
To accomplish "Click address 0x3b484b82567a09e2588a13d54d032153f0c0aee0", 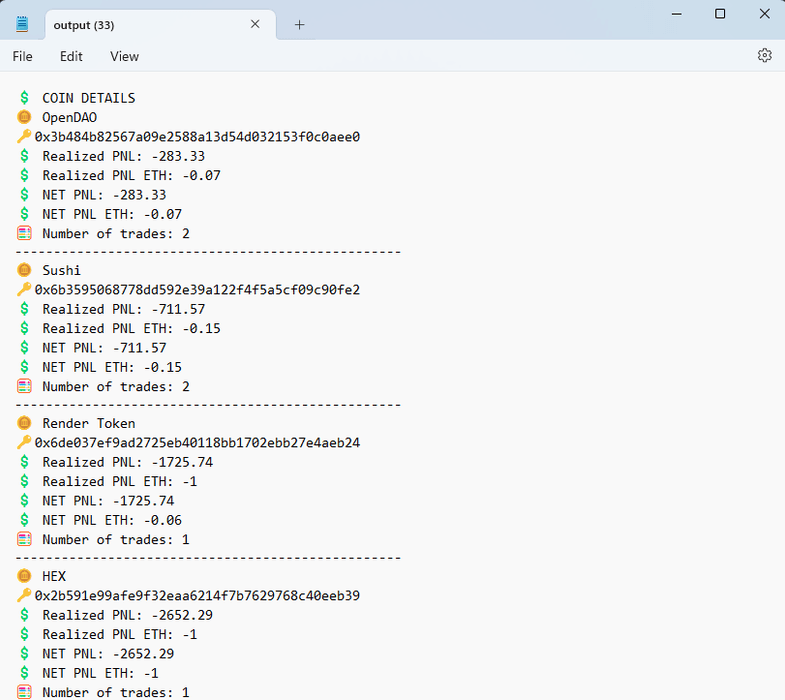I will [x=197, y=137].
